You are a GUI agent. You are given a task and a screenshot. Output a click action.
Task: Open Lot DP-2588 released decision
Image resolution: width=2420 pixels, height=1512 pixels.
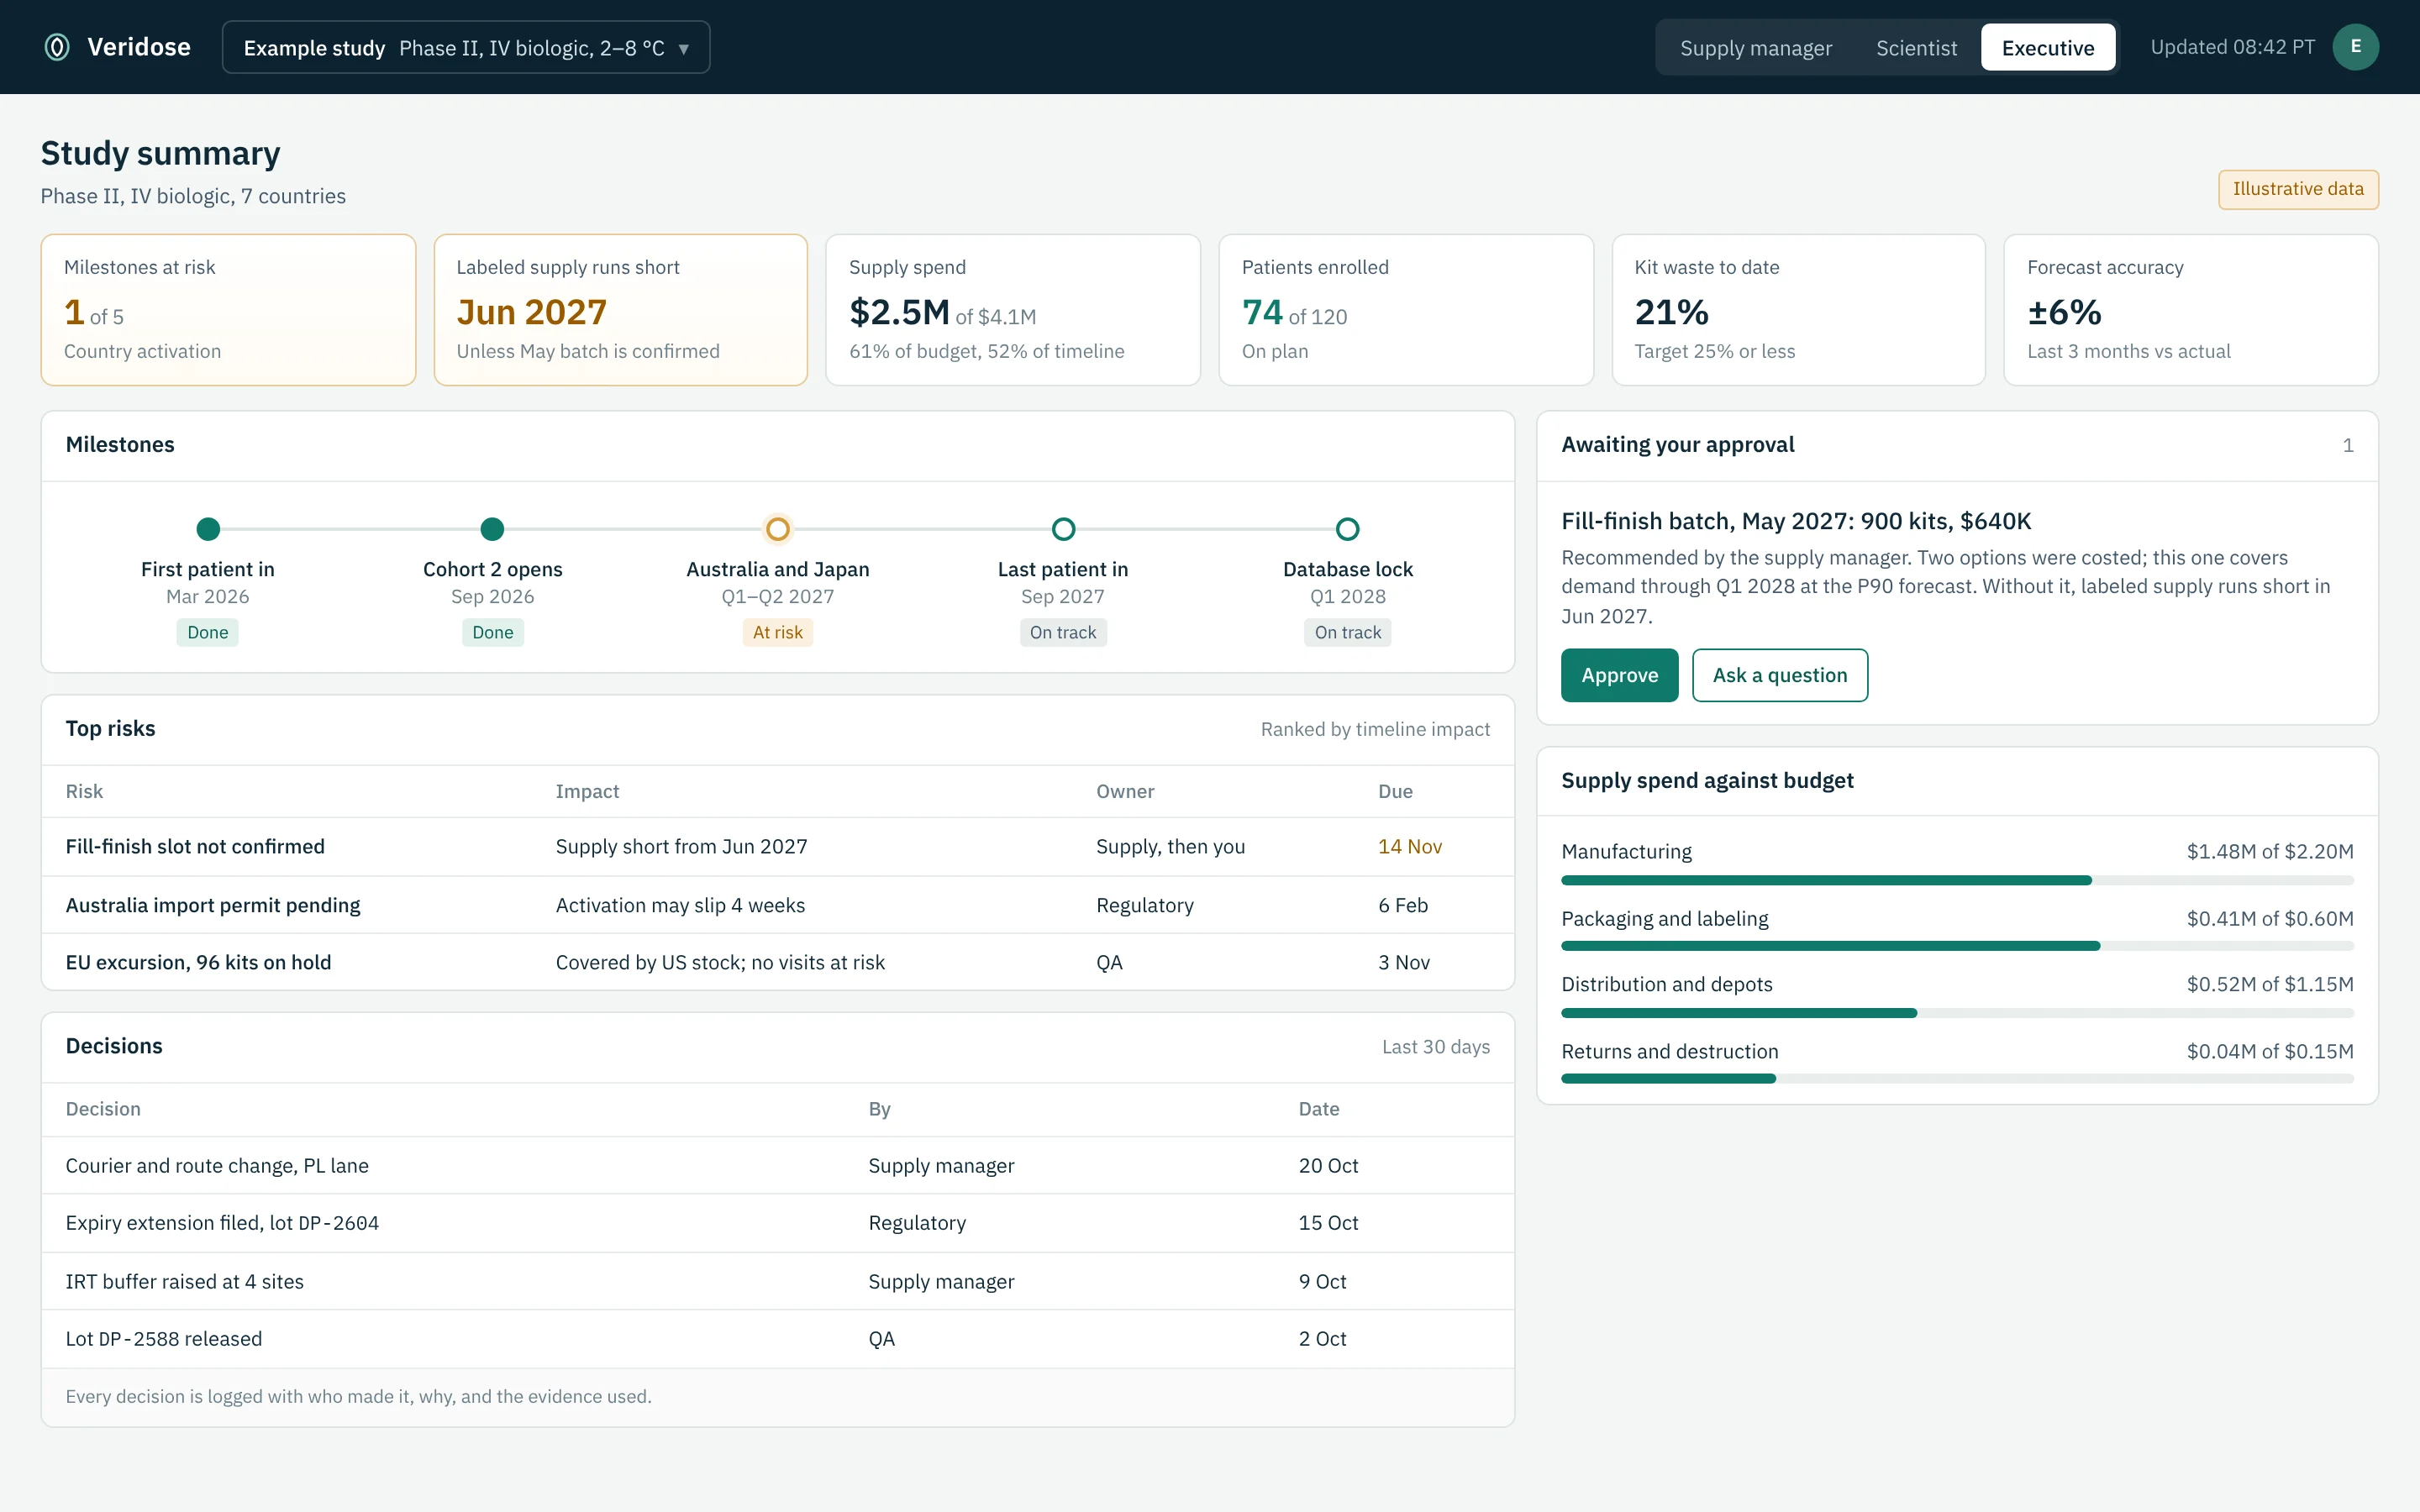[x=777, y=1339]
